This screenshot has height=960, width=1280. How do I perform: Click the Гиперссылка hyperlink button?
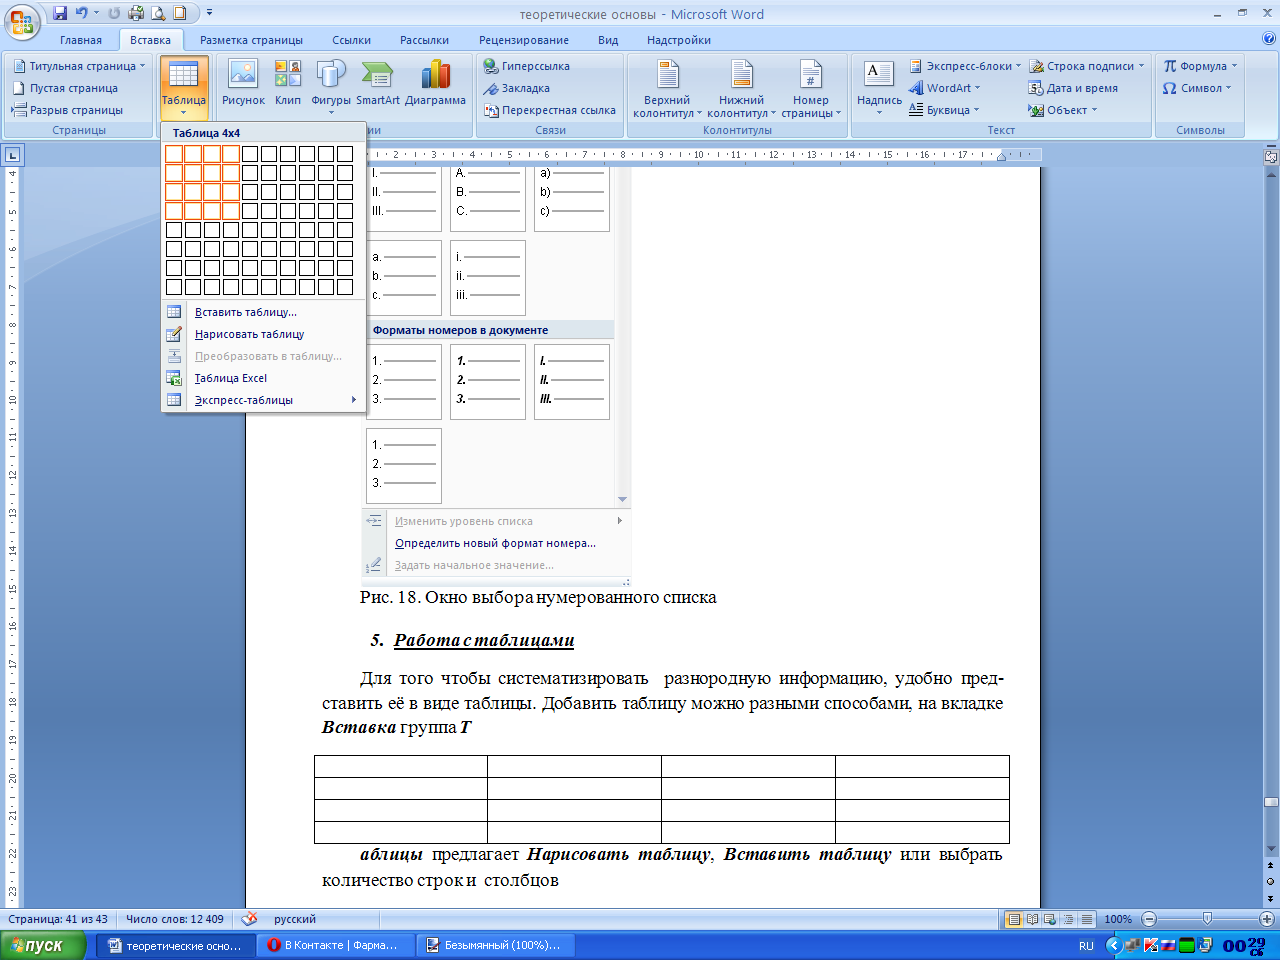527,66
